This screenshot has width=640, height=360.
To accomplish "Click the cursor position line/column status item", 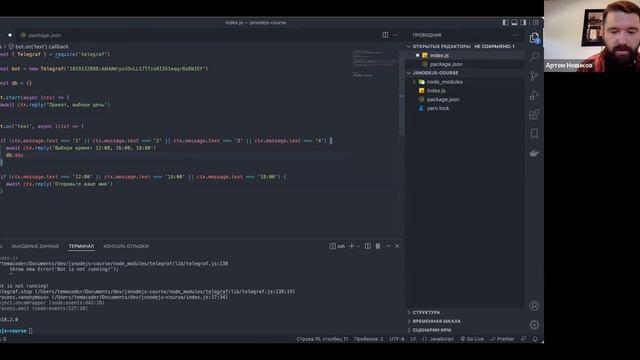I will click(x=322, y=339).
